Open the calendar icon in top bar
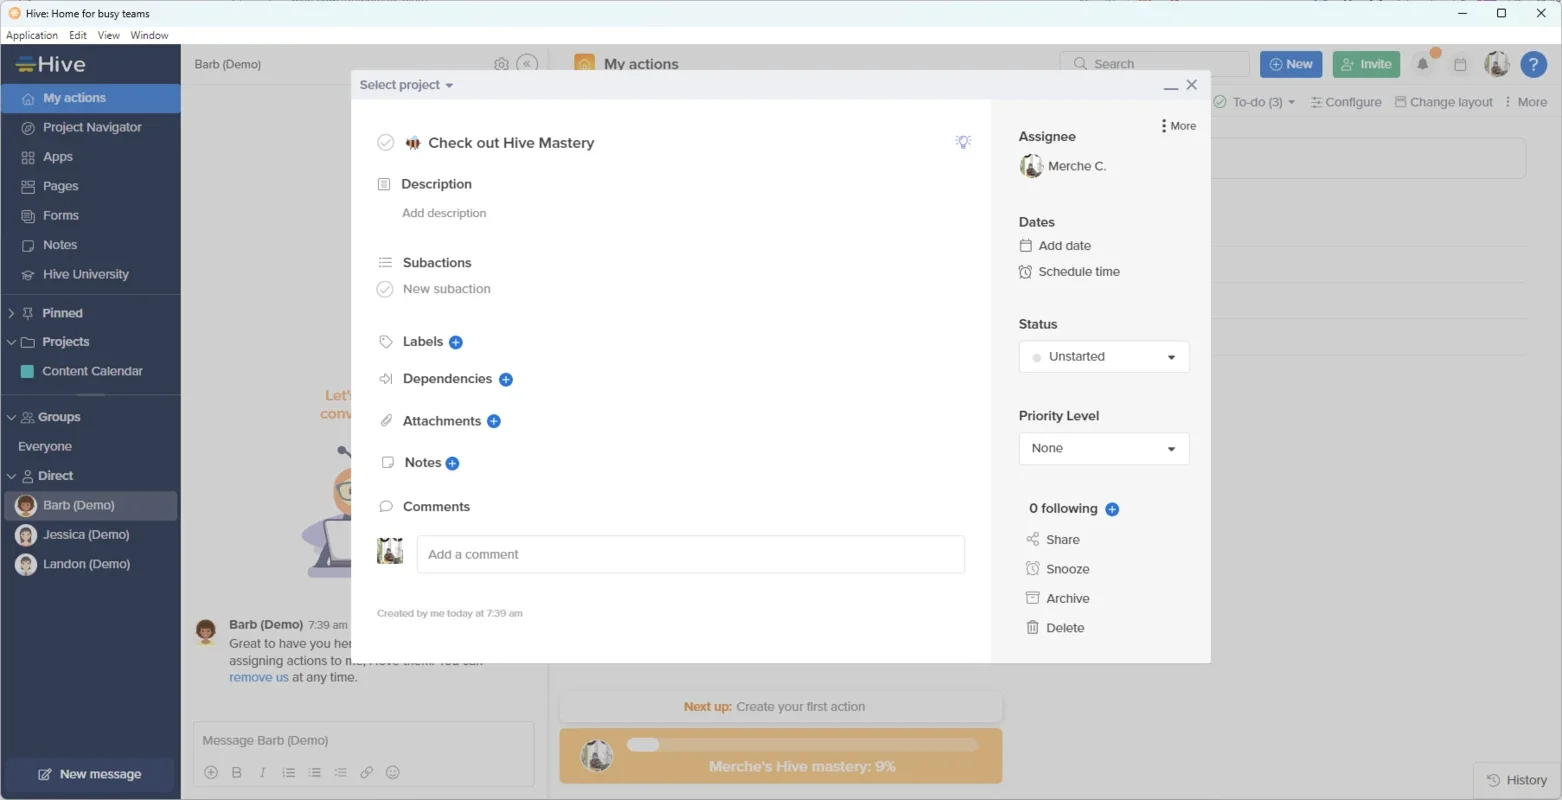 click(1460, 64)
